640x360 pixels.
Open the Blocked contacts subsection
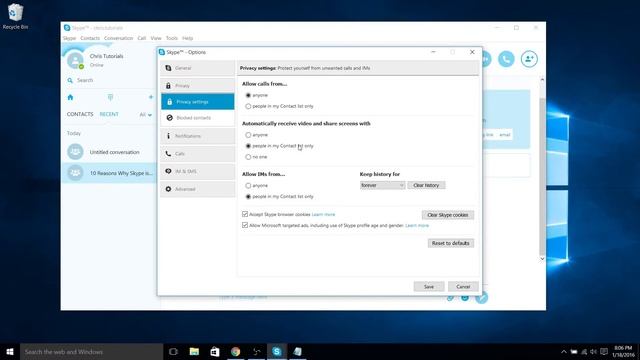click(198, 118)
